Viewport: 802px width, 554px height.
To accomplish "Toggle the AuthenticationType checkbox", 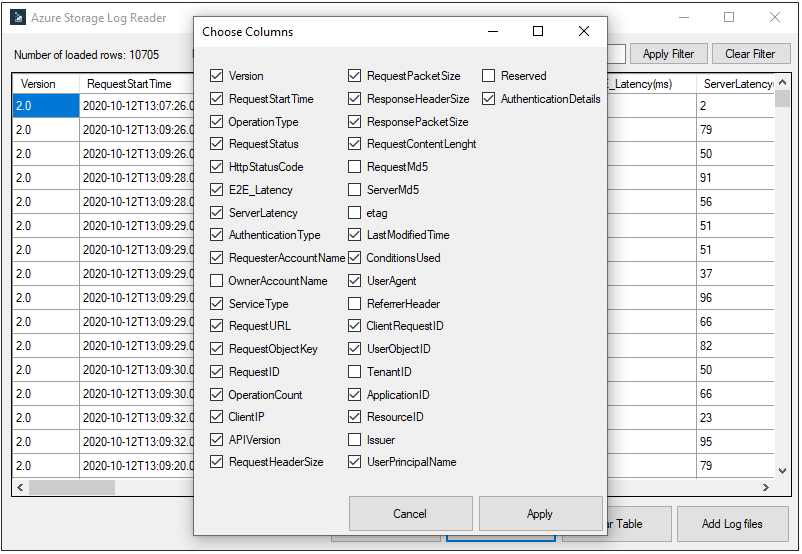I will 216,235.
